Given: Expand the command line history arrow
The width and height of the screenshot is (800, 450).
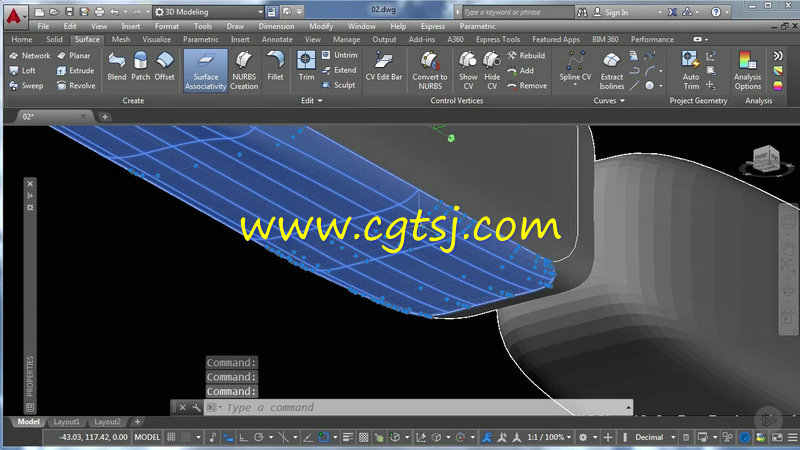Looking at the screenshot, I should coord(628,407).
